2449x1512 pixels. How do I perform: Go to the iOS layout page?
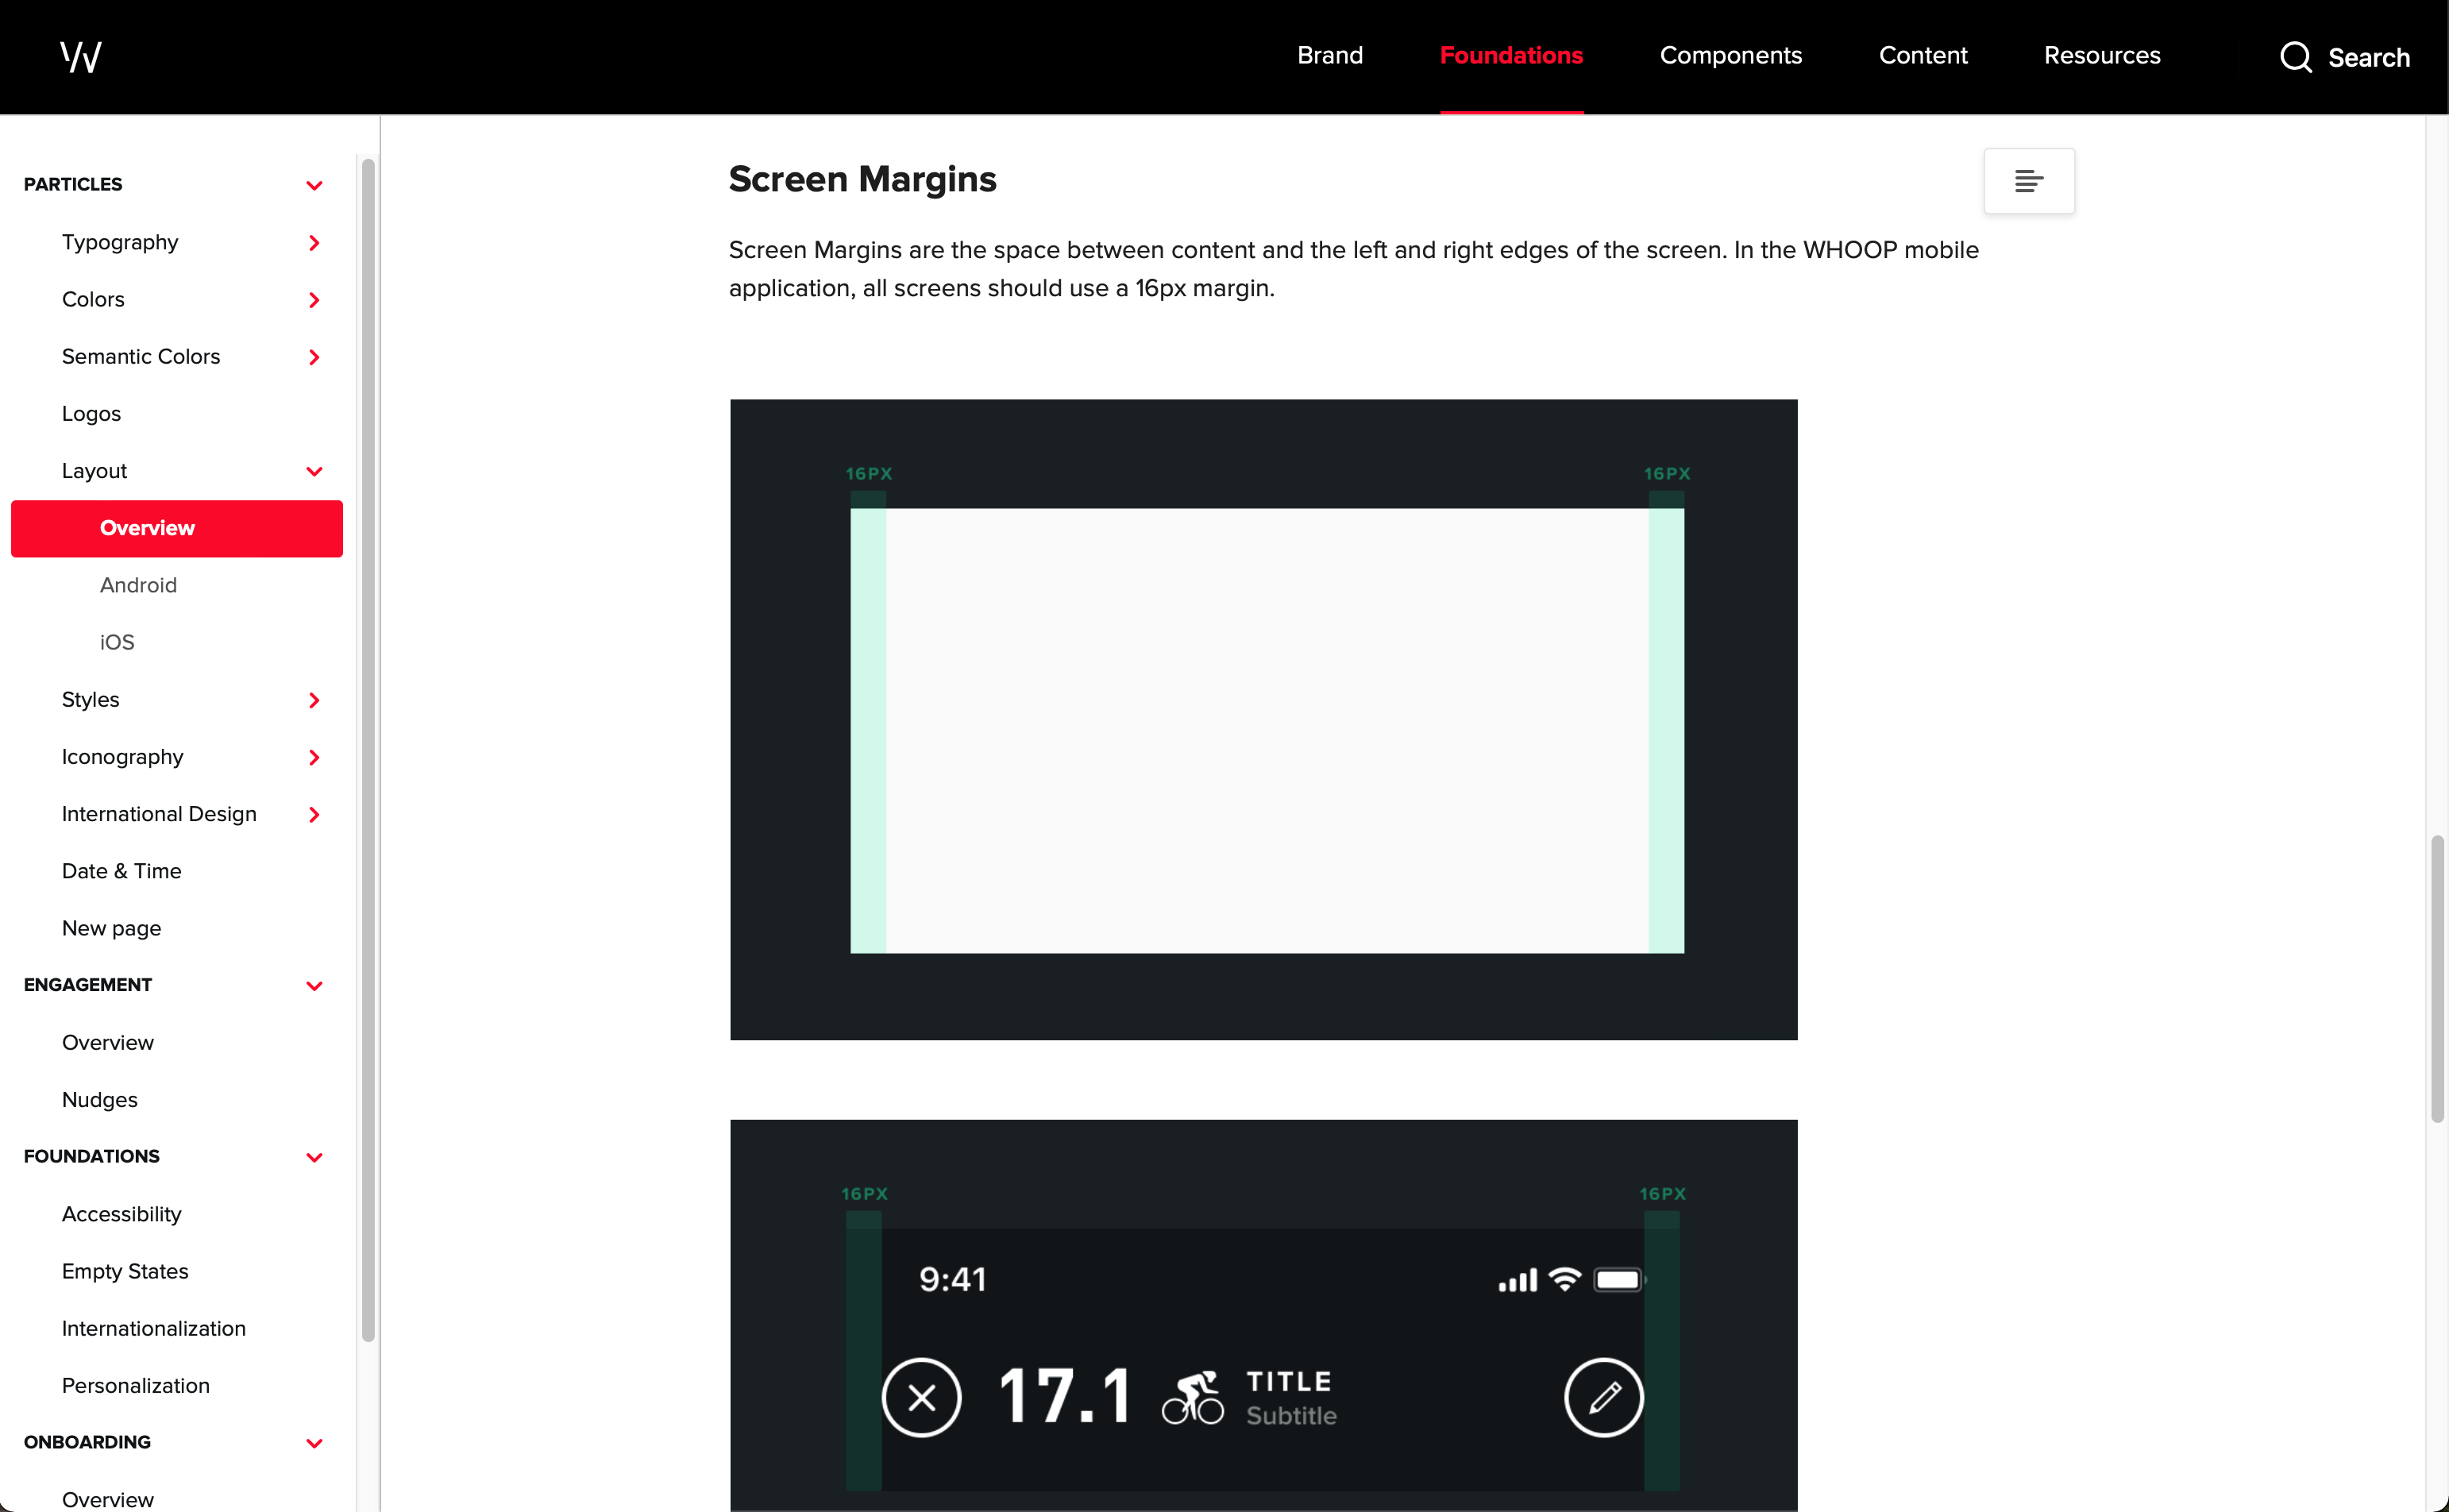point(117,642)
